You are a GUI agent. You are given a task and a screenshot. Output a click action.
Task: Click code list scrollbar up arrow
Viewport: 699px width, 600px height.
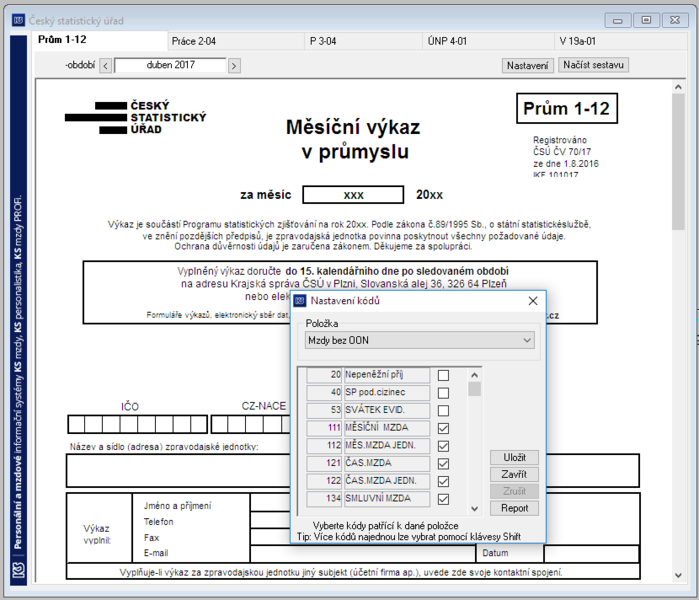(x=474, y=375)
